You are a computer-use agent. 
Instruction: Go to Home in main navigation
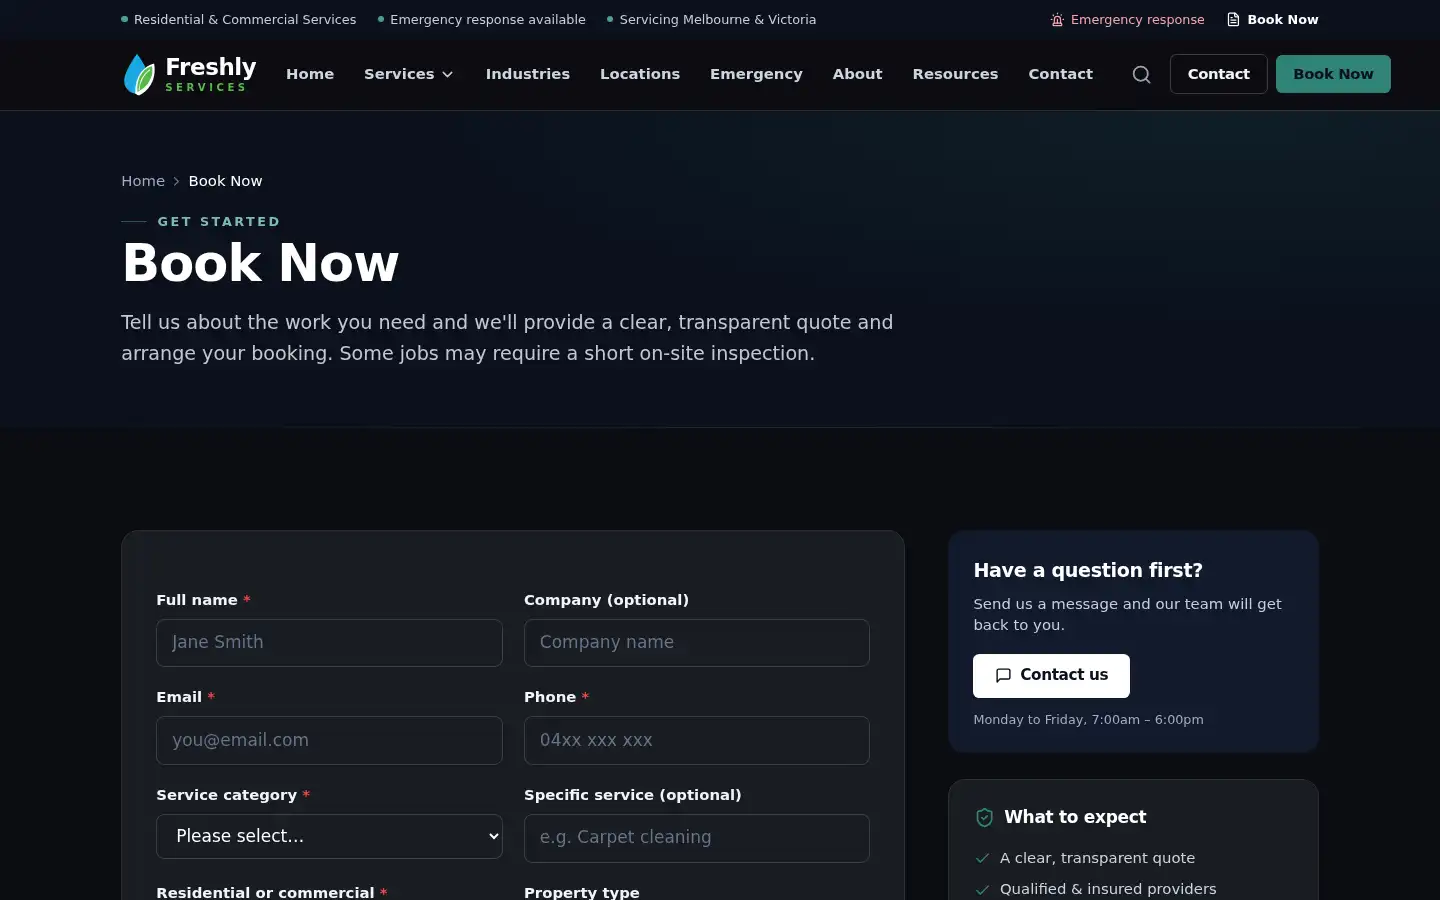[310, 74]
